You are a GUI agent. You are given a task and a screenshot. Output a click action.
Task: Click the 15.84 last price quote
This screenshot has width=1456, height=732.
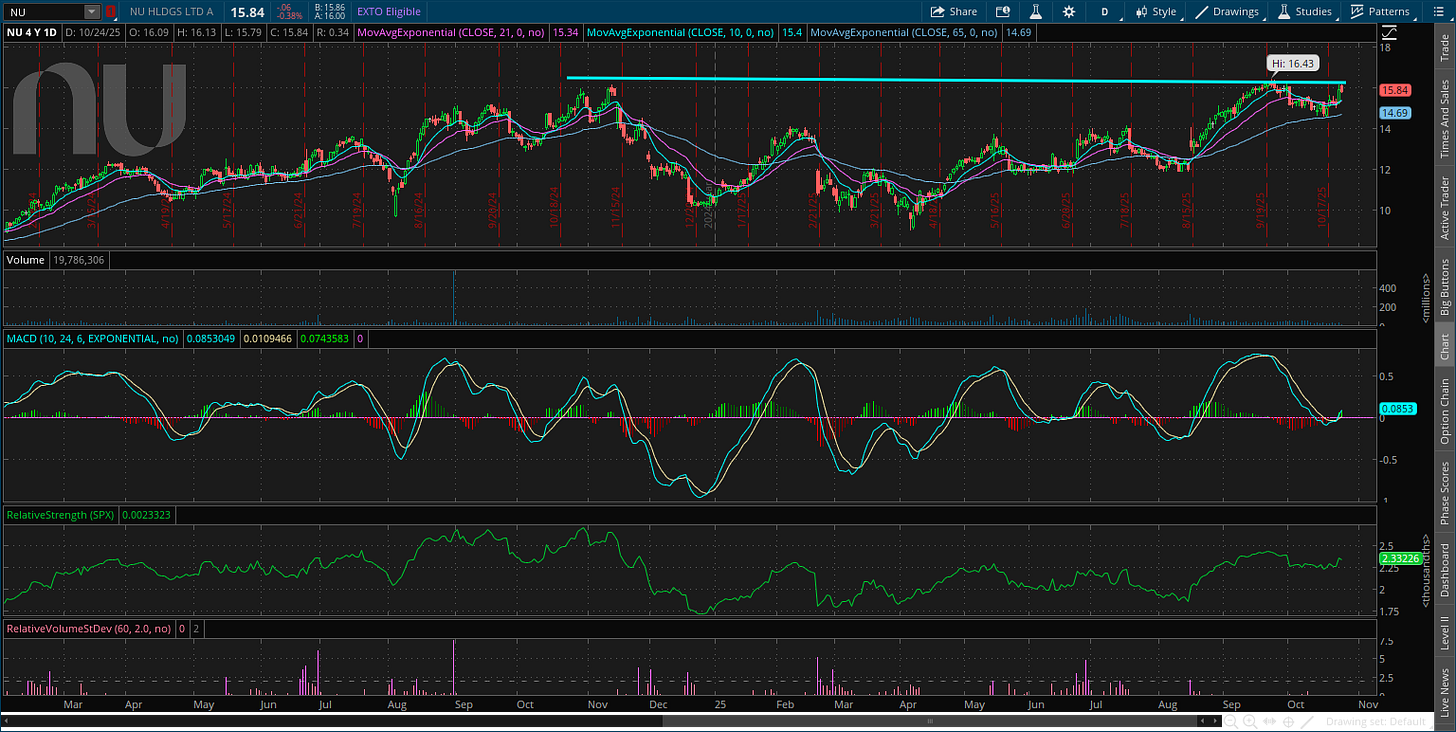point(245,12)
